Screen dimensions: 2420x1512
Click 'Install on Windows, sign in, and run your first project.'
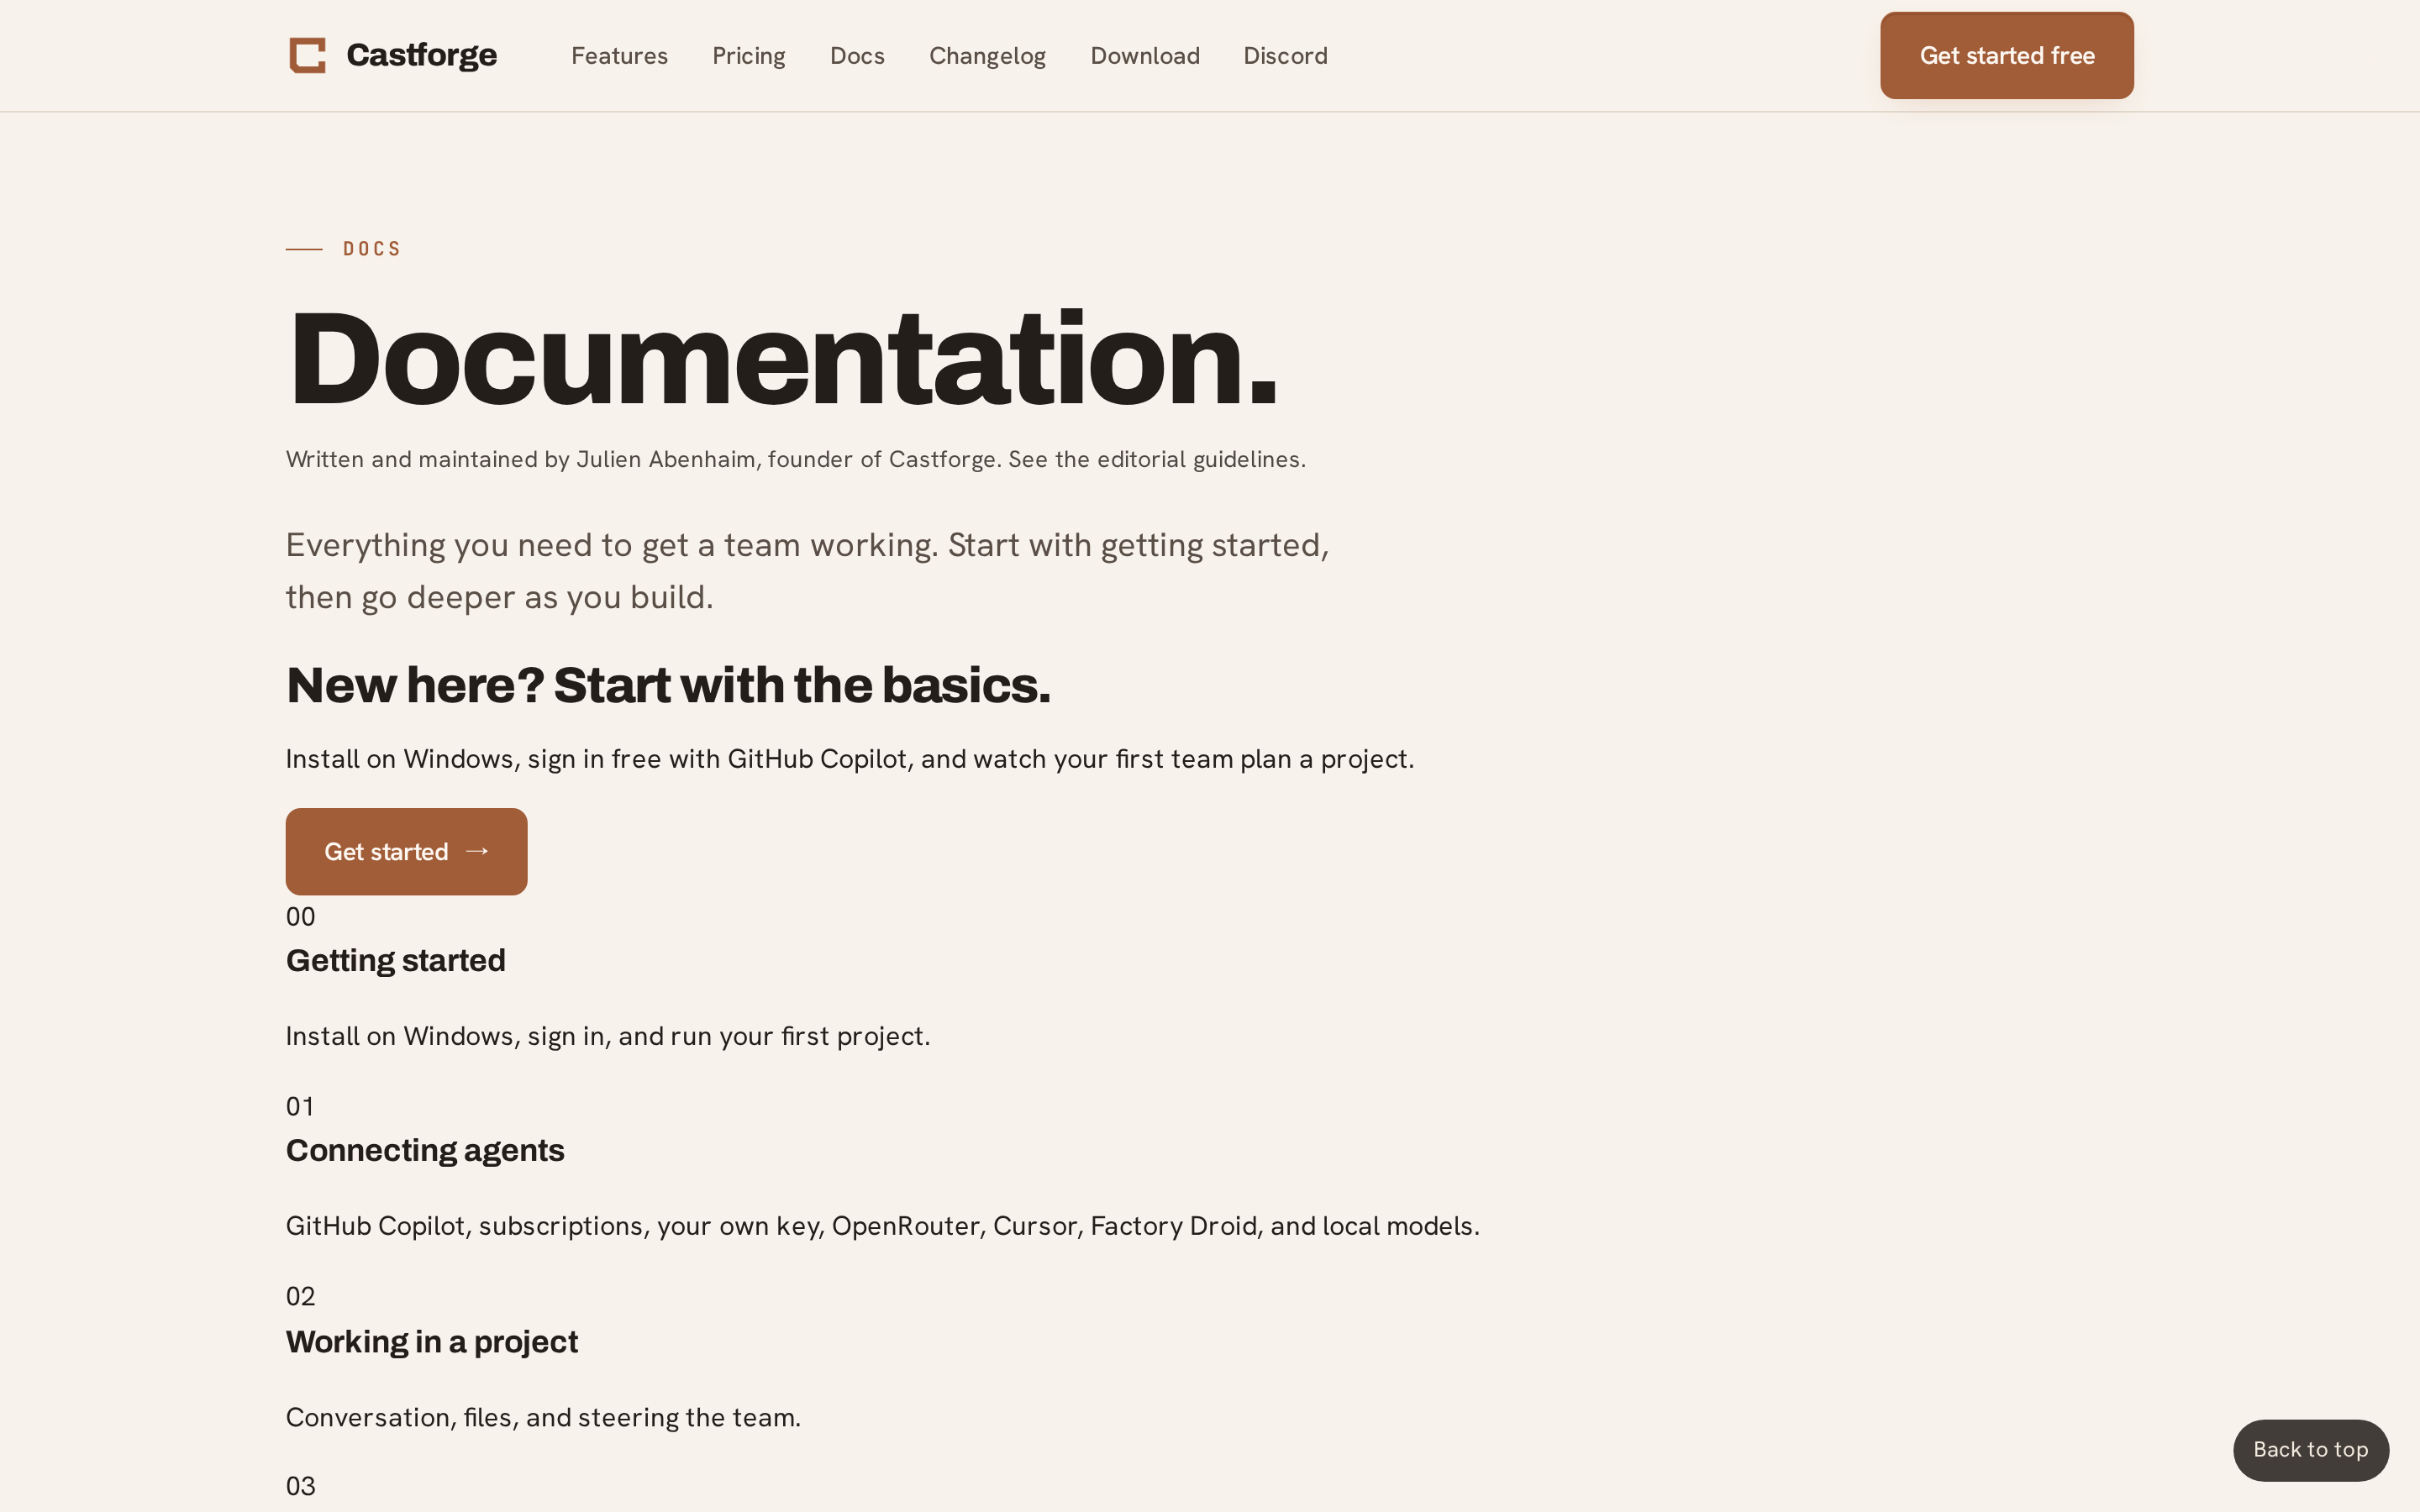point(608,1036)
